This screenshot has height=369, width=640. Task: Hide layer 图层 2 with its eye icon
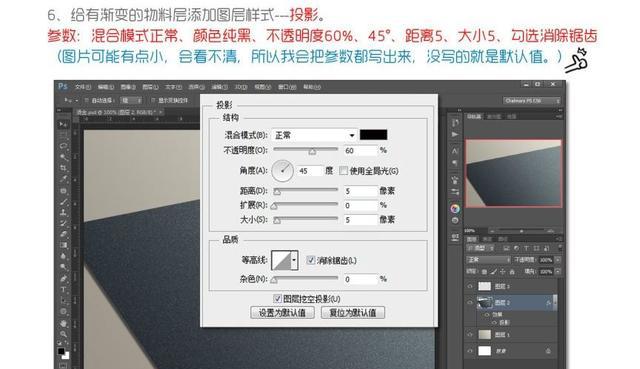470,303
